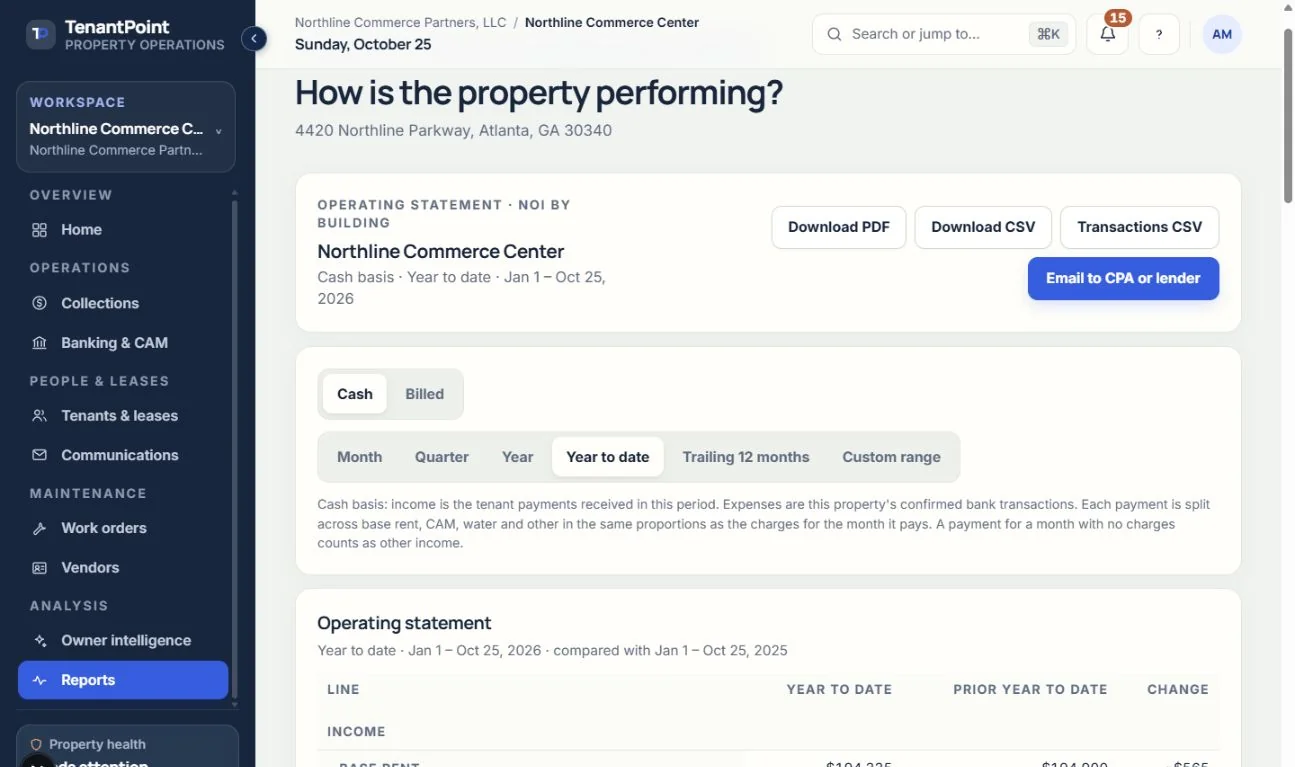Select the Trailing 12 months tab
Viewport: 1295px width, 767px height.
tap(746, 457)
